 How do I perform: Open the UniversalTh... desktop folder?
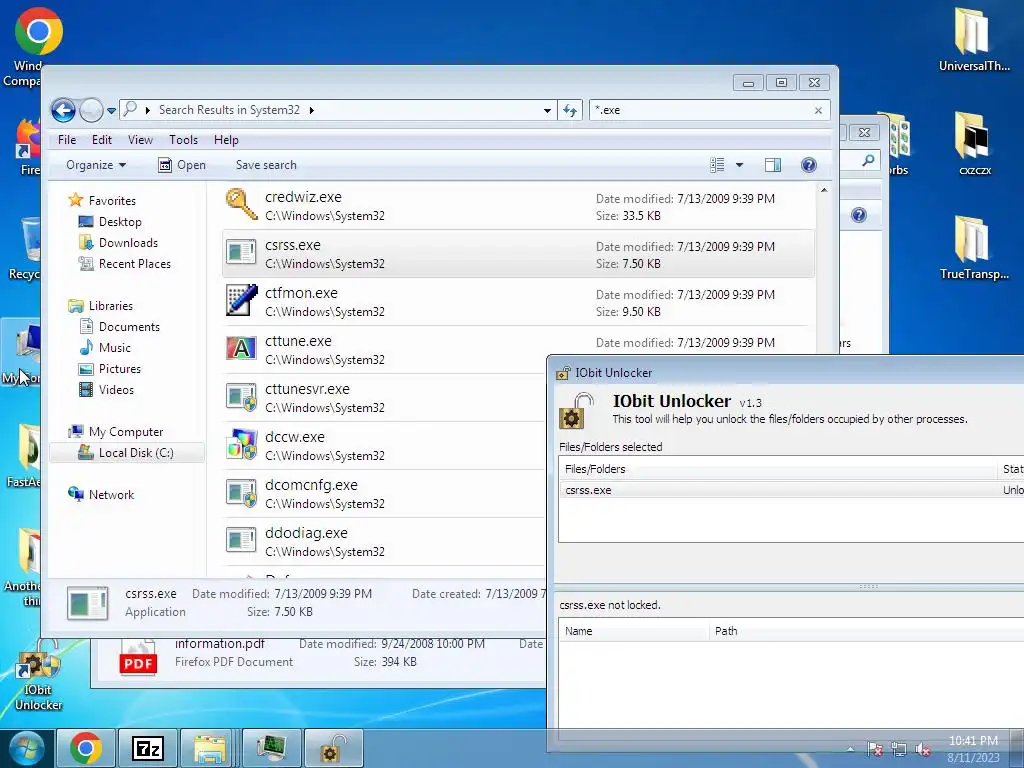[974, 39]
